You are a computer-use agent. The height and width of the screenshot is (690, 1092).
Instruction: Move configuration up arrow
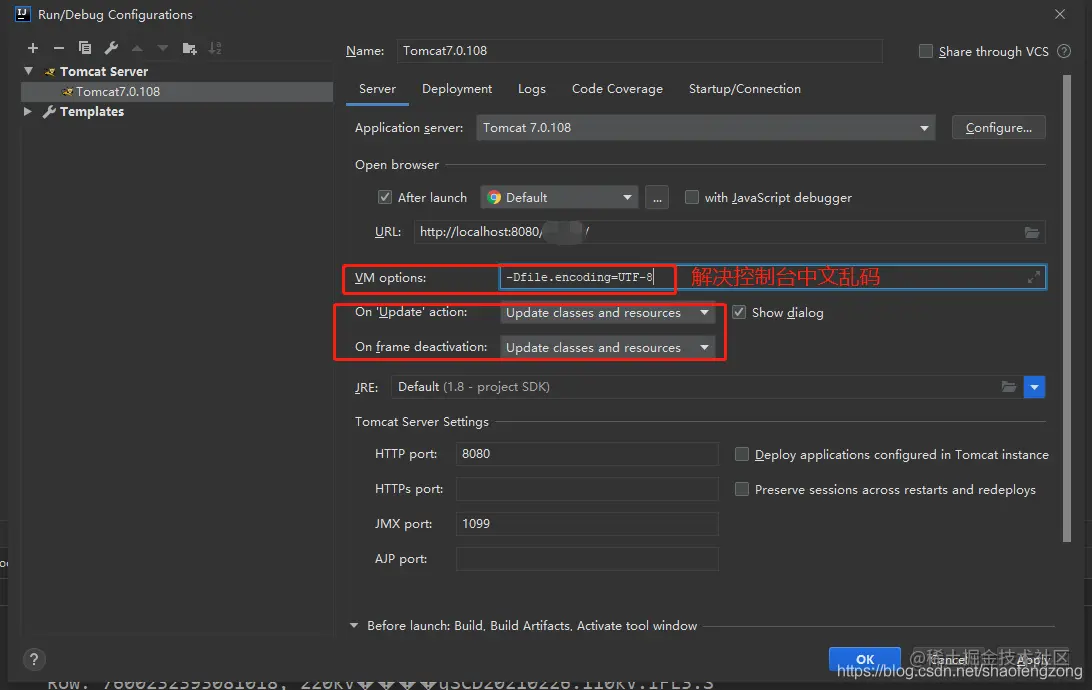(x=137, y=48)
